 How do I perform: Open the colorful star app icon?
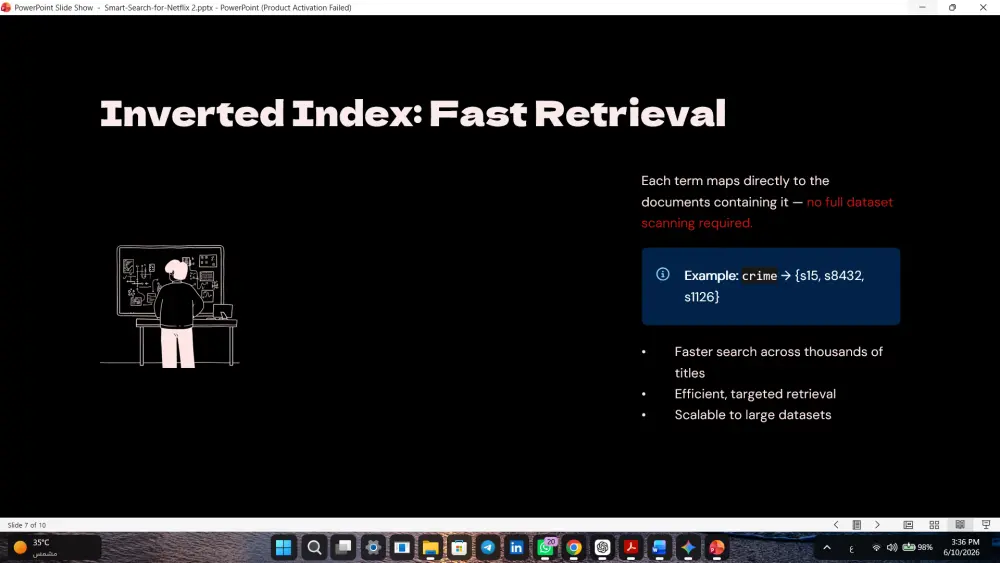pyautogui.click(x=688, y=547)
